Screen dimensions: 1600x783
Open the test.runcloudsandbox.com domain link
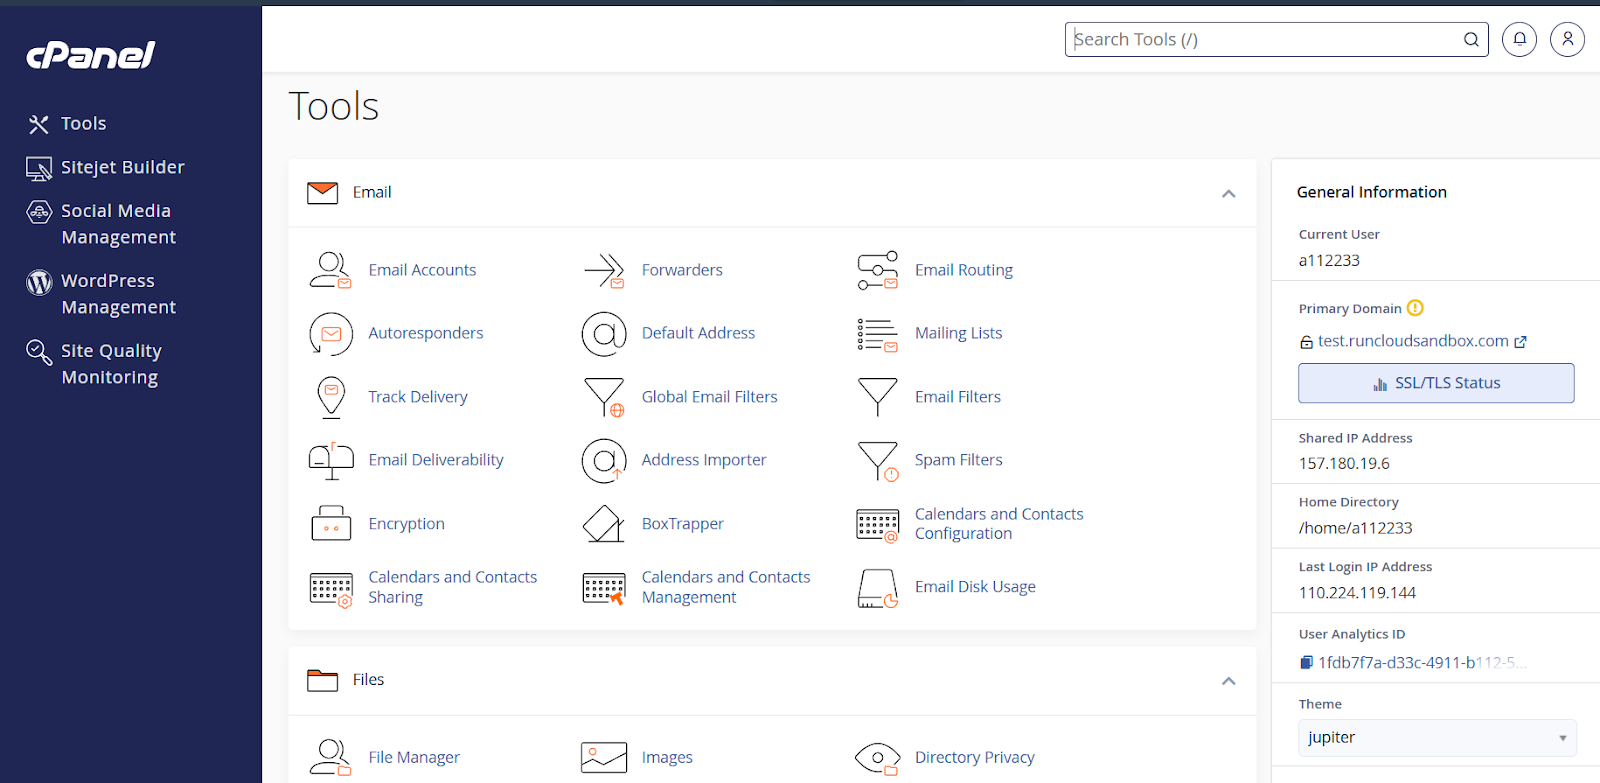pyautogui.click(x=1412, y=341)
